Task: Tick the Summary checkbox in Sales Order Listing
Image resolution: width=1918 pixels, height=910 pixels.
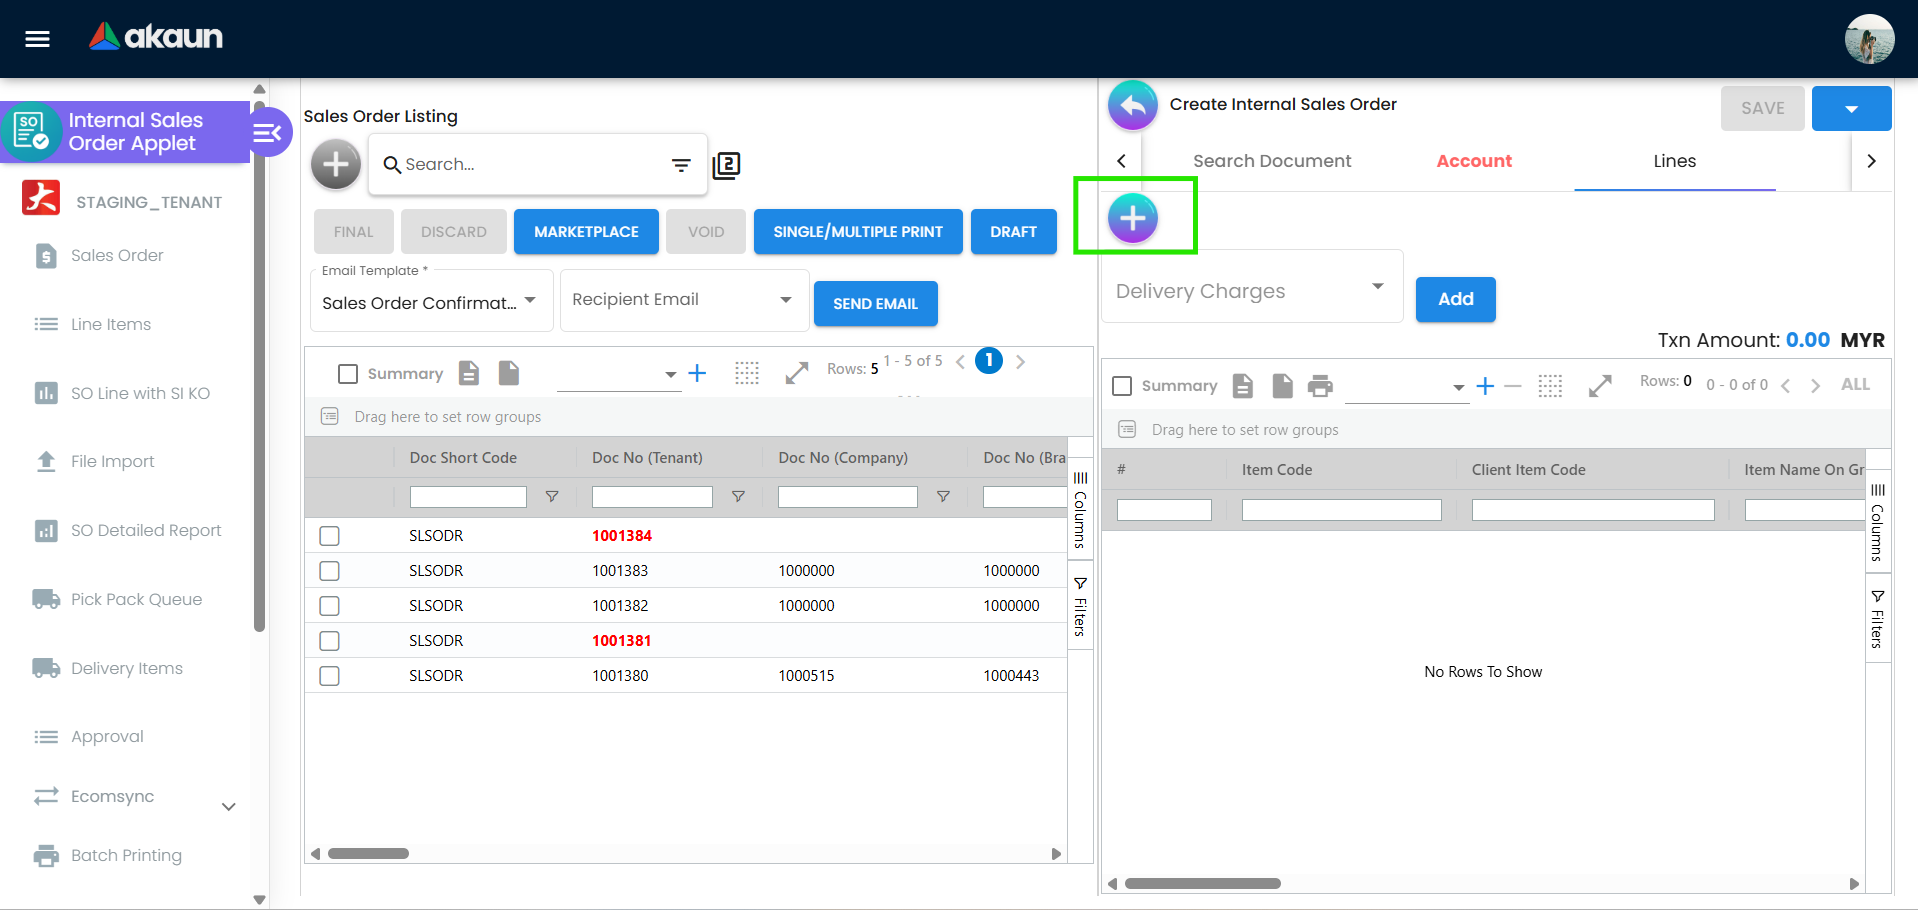Action: click(348, 374)
